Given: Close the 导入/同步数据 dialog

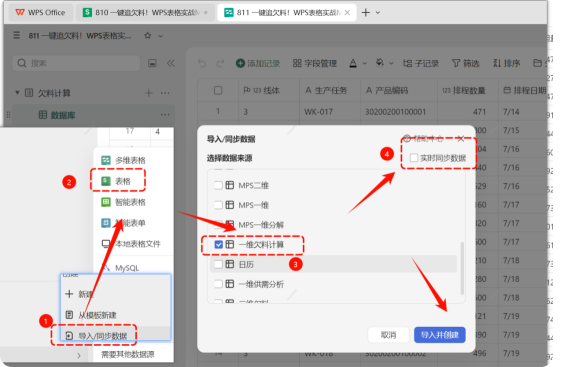Looking at the screenshot, I should (x=461, y=139).
